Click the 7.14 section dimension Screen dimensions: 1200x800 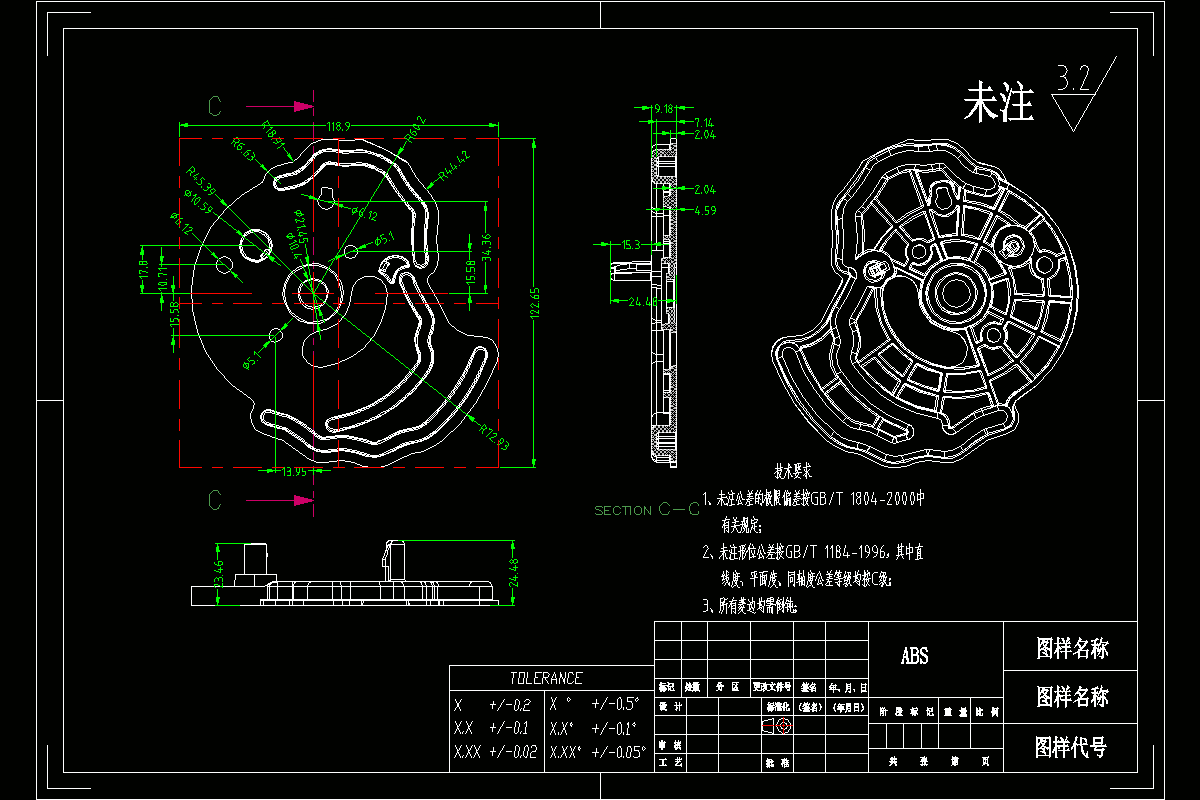[704, 122]
